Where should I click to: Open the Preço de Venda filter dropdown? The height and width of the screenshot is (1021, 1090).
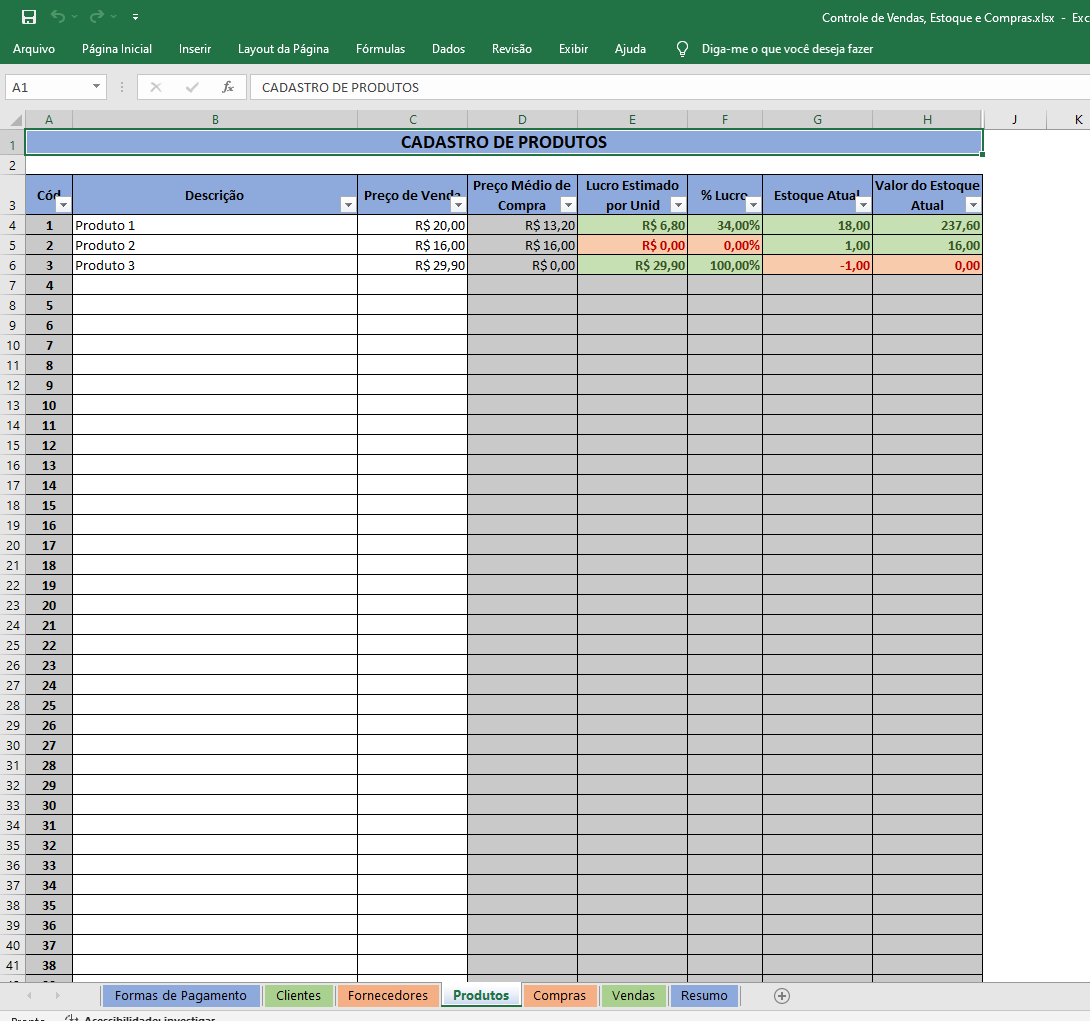pos(458,205)
